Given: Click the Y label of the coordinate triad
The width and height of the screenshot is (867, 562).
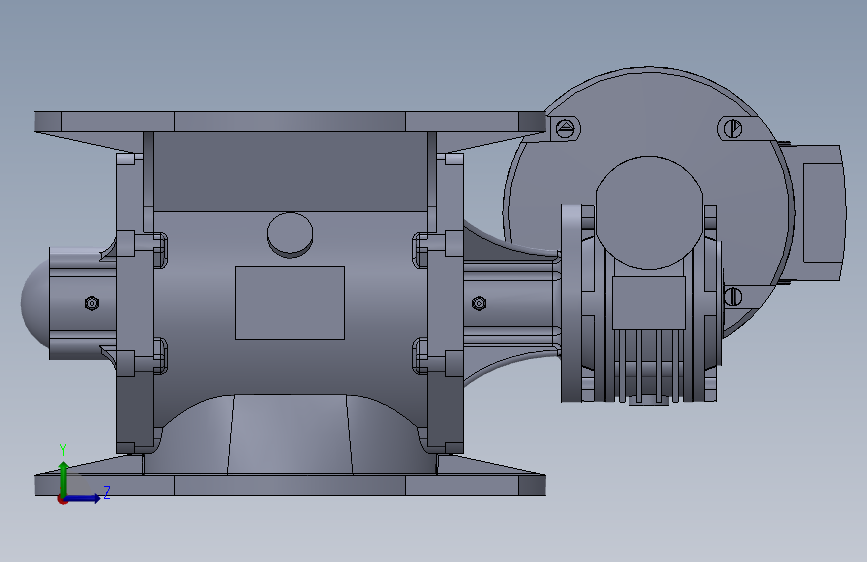Looking at the screenshot, I should tap(63, 450).
